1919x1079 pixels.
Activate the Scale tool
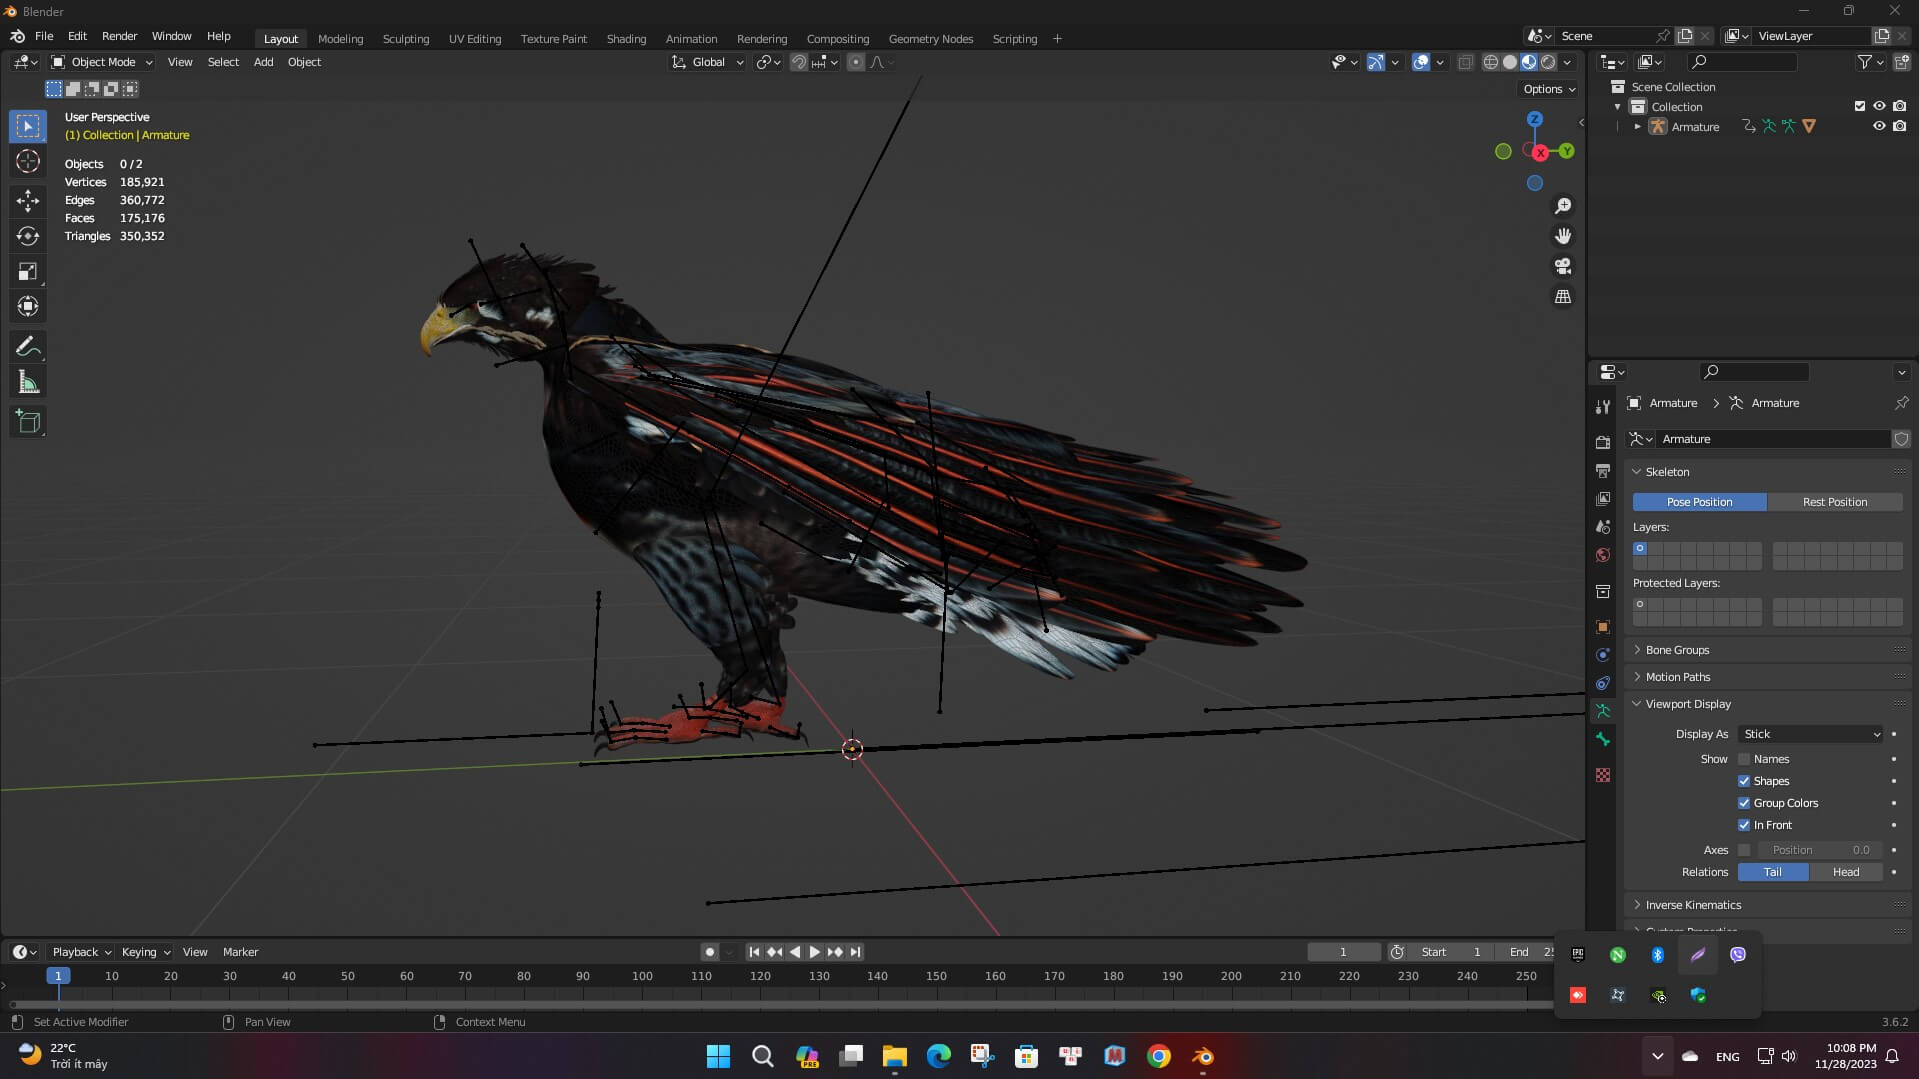[28, 271]
